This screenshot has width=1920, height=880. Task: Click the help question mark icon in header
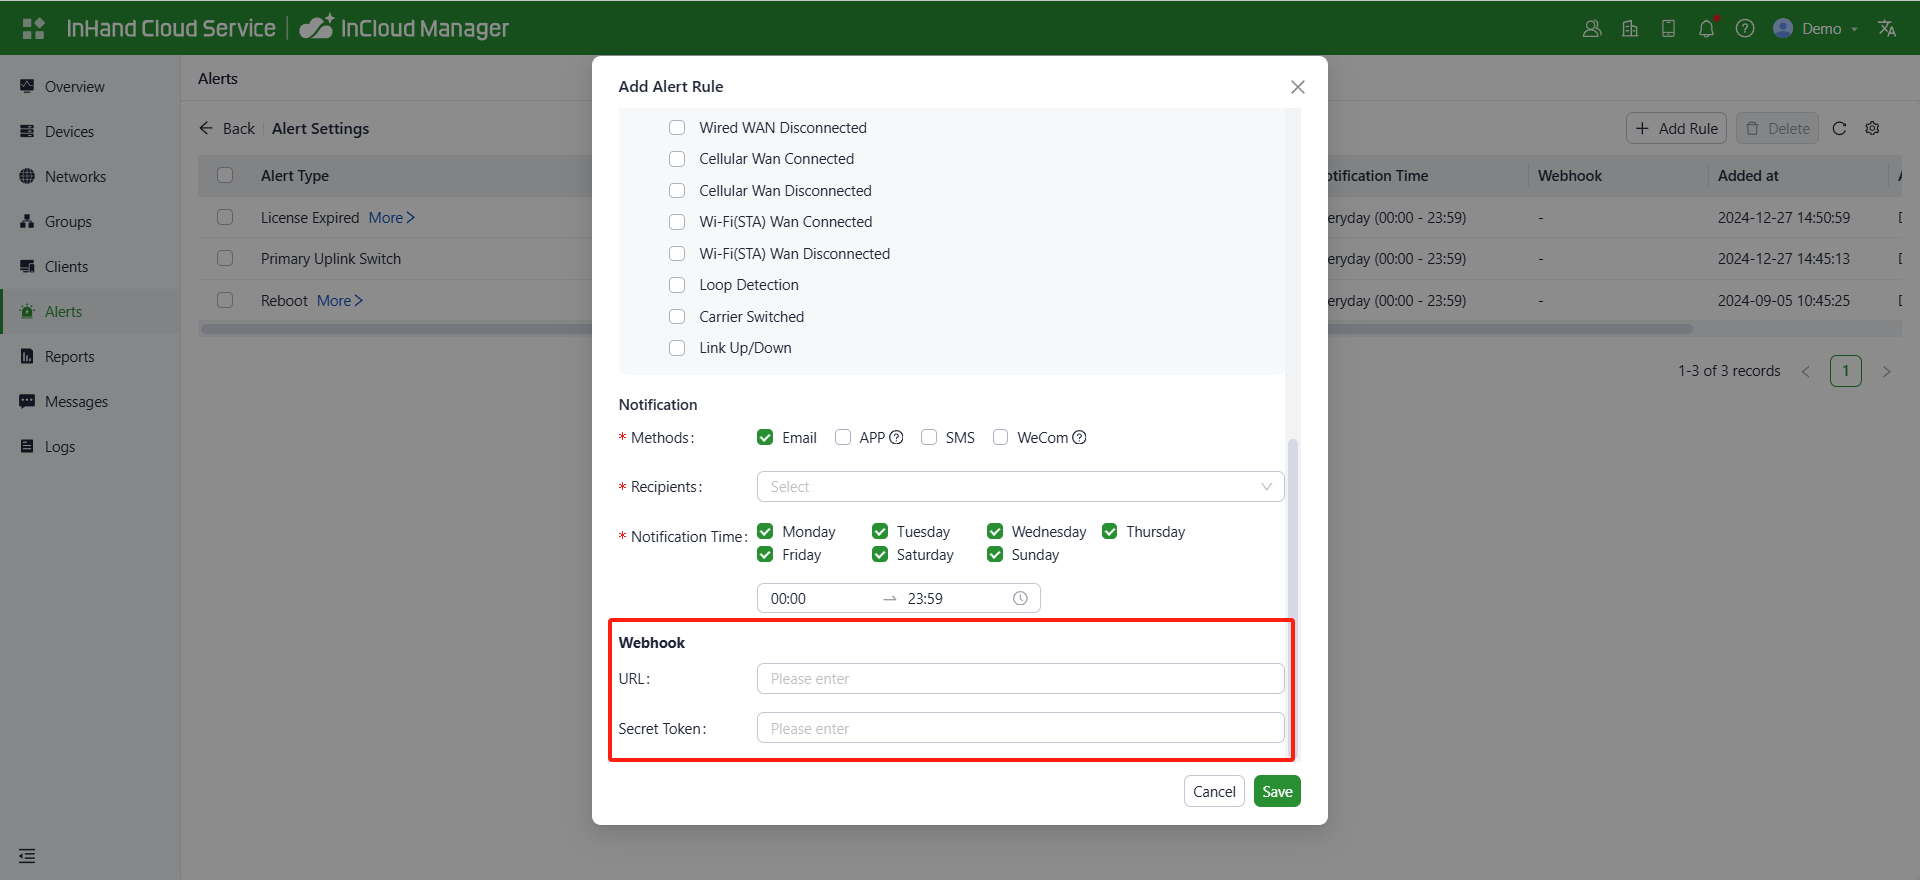tap(1745, 29)
